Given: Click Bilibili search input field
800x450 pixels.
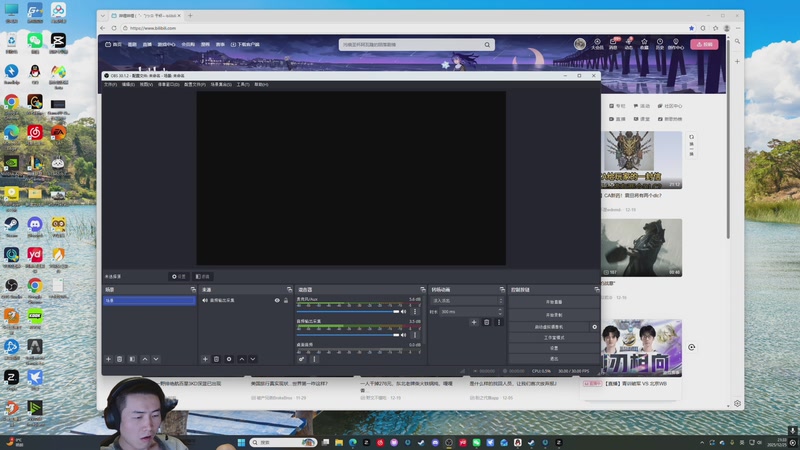Looking at the screenshot, I should pos(411,45).
